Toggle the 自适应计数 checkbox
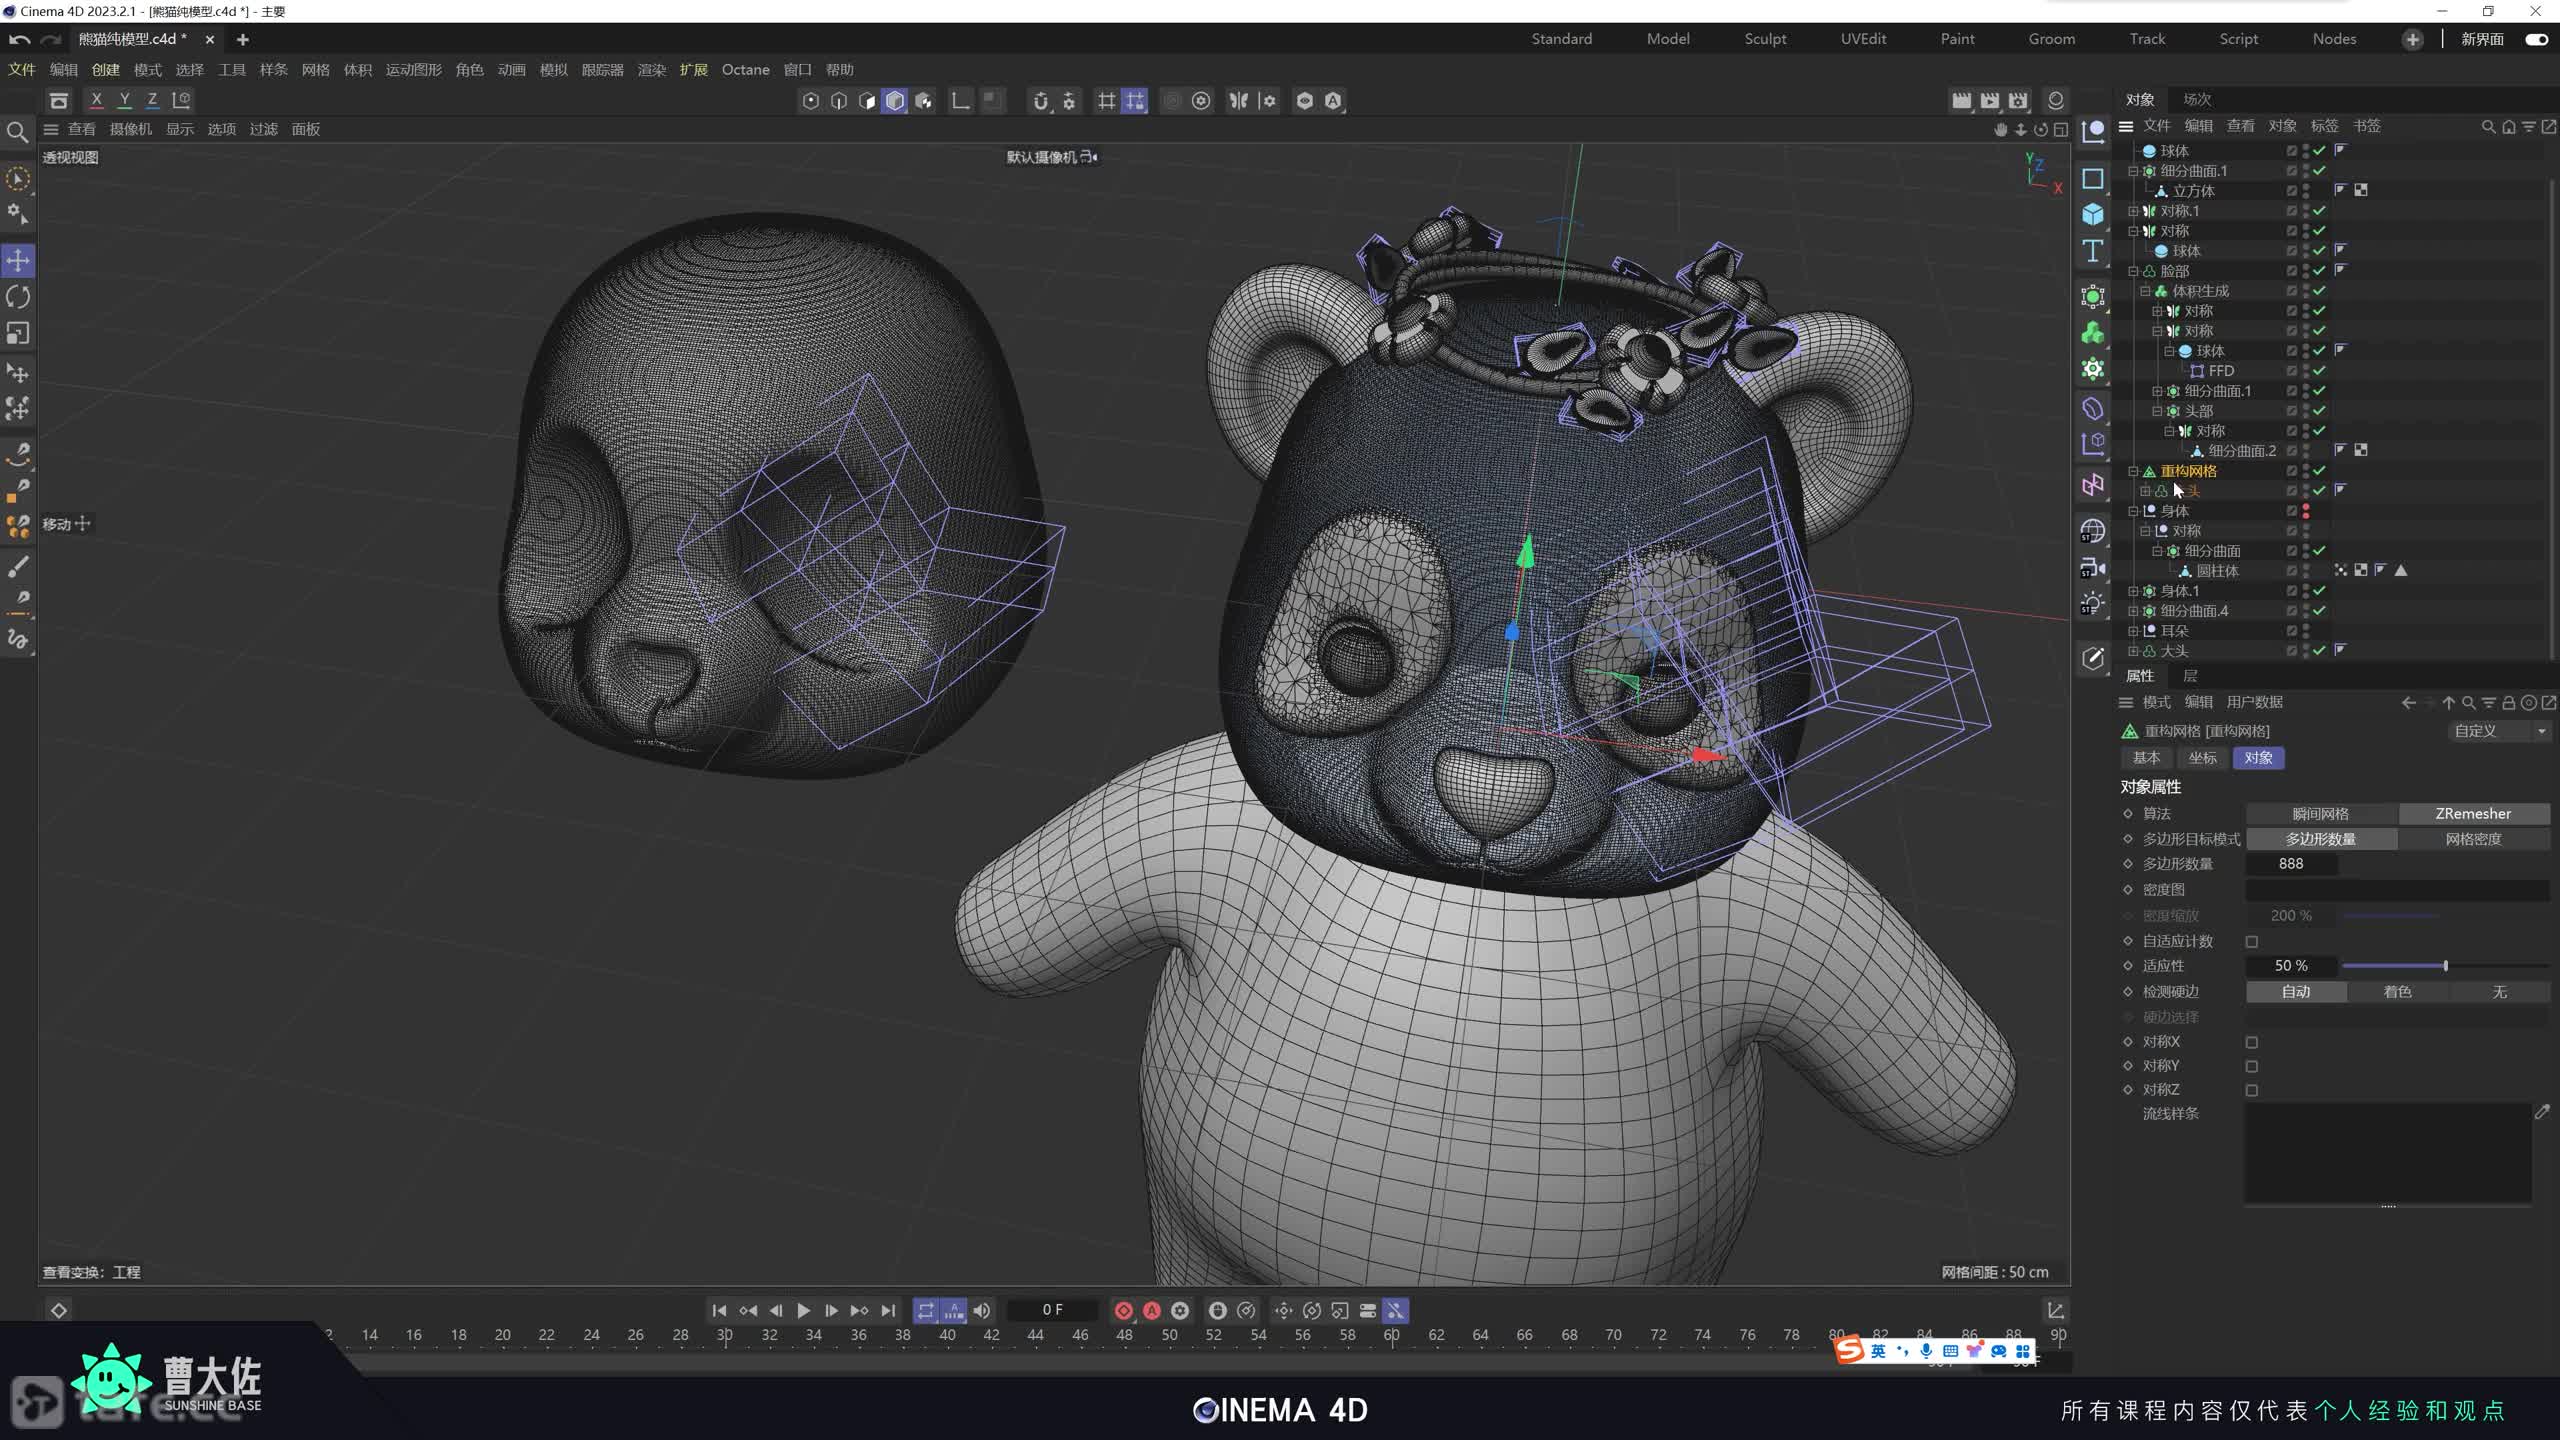The image size is (2560, 1440). 2252,941
